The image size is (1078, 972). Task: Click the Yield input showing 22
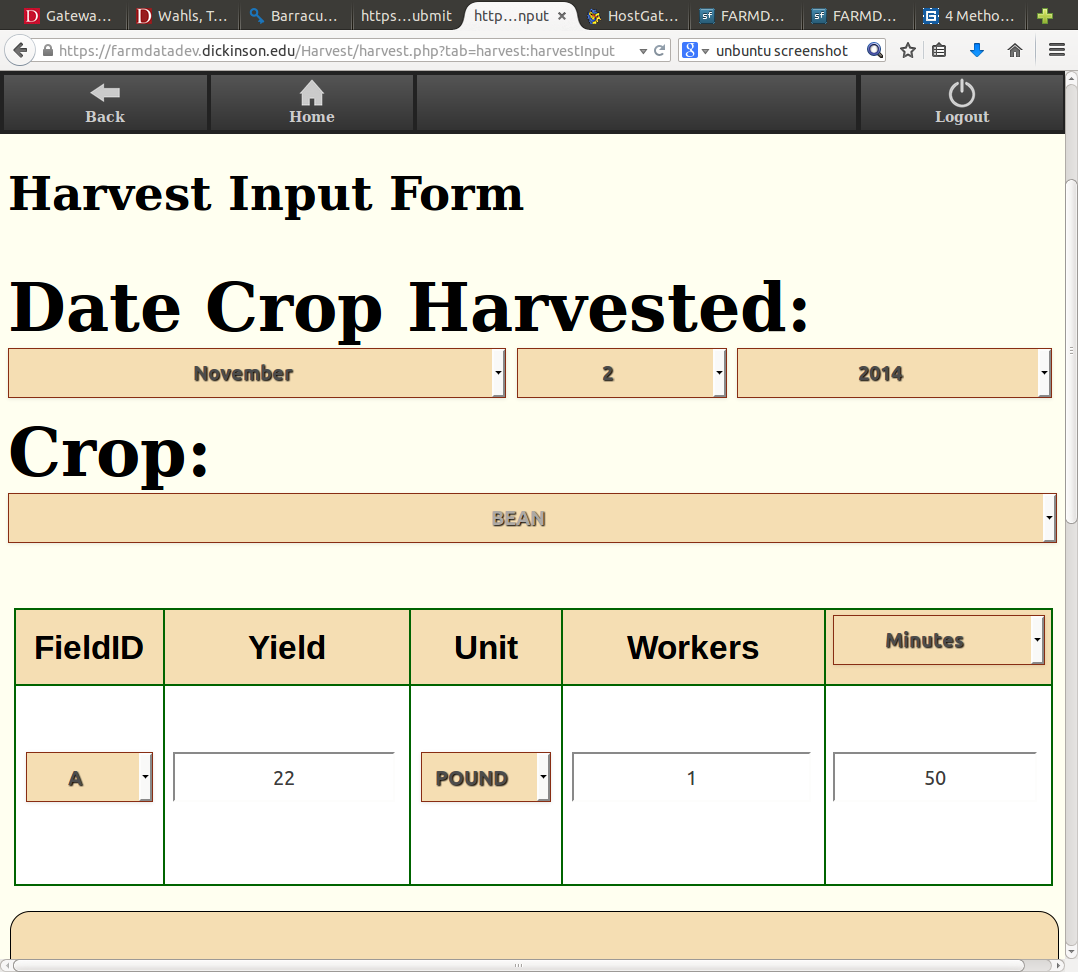tap(286, 777)
